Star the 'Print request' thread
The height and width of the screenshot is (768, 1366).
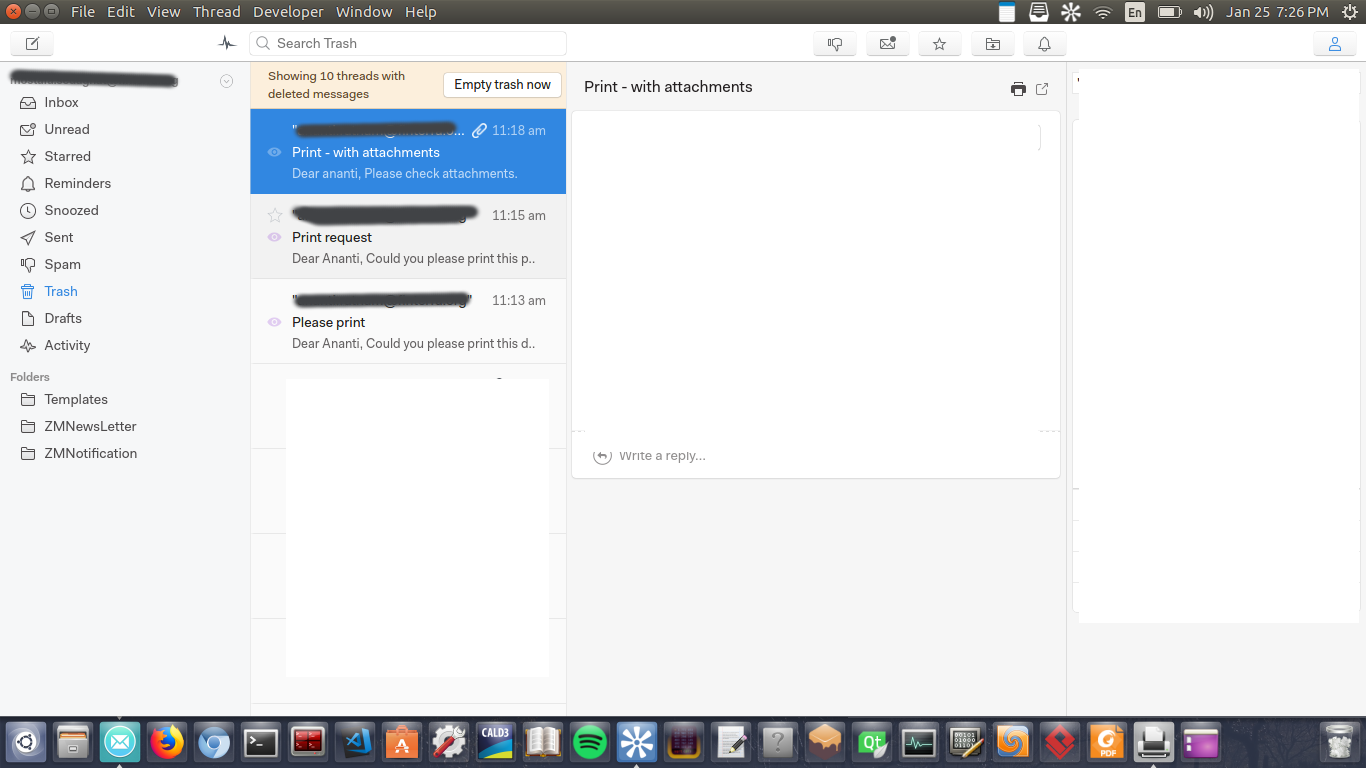[x=274, y=214]
